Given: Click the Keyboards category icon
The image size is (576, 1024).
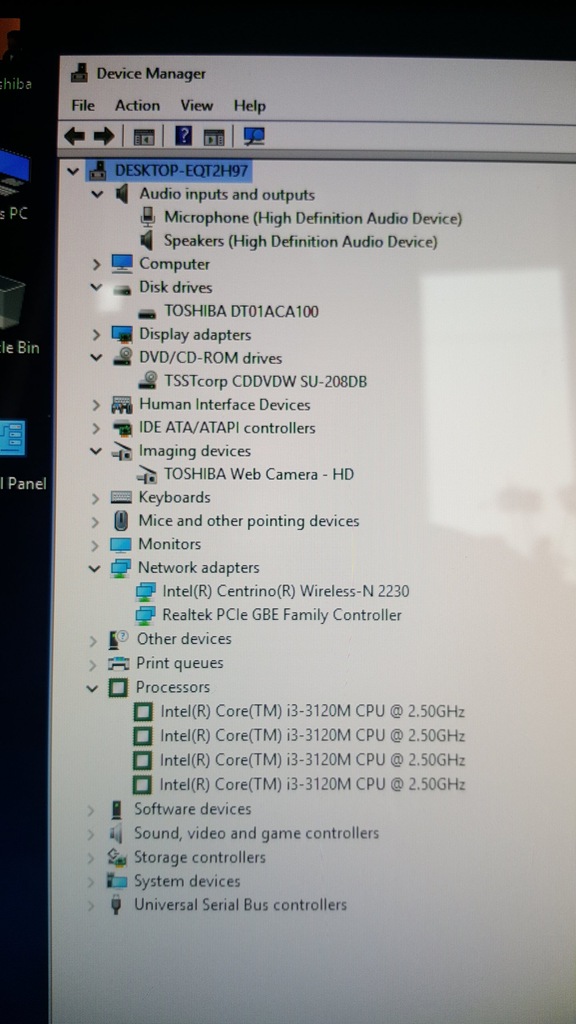Looking at the screenshot, I should pyautogui.click(x=121, y=498).
